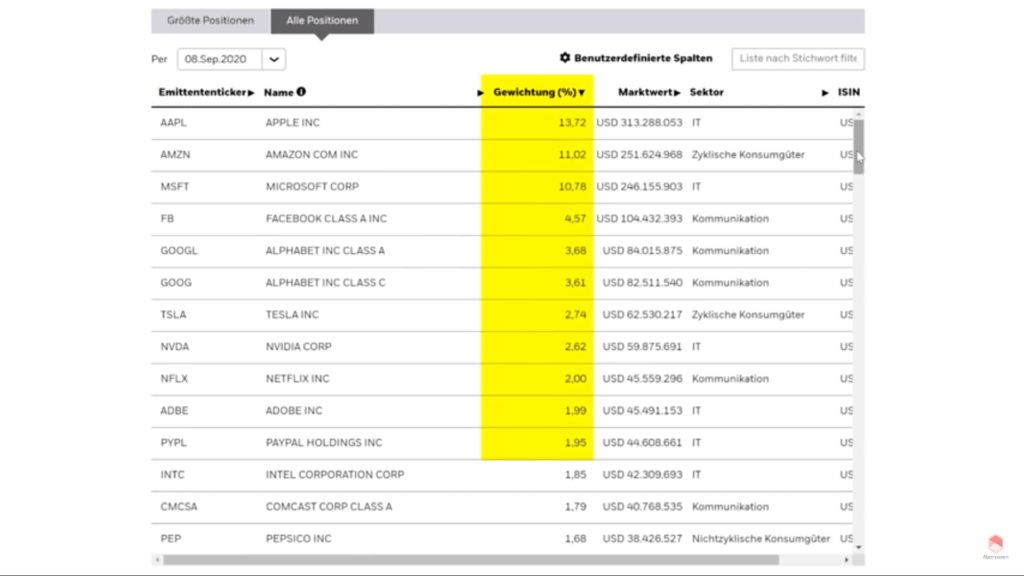This screenshot has width=1024, height=576.
Task: Click Kommunikation sector in Netflix row
Action: click(730, 379)
